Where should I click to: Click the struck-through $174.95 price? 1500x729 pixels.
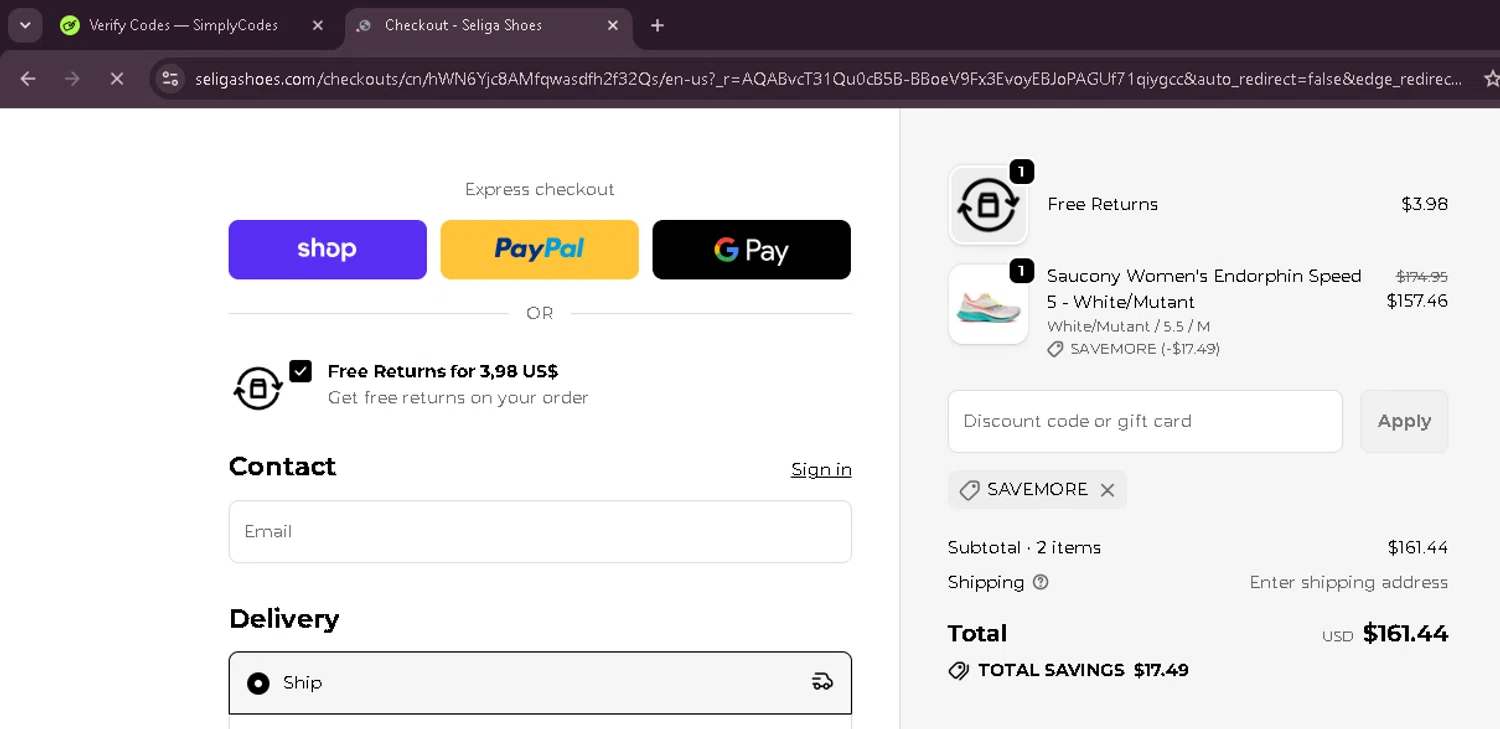tap(1422, 276)
